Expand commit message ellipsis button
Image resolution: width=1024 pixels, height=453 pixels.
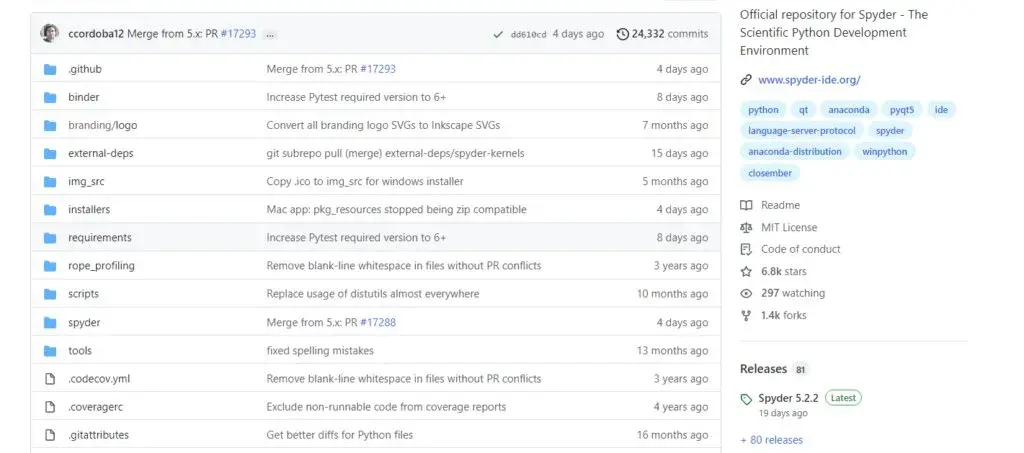(x=270, y=35)
